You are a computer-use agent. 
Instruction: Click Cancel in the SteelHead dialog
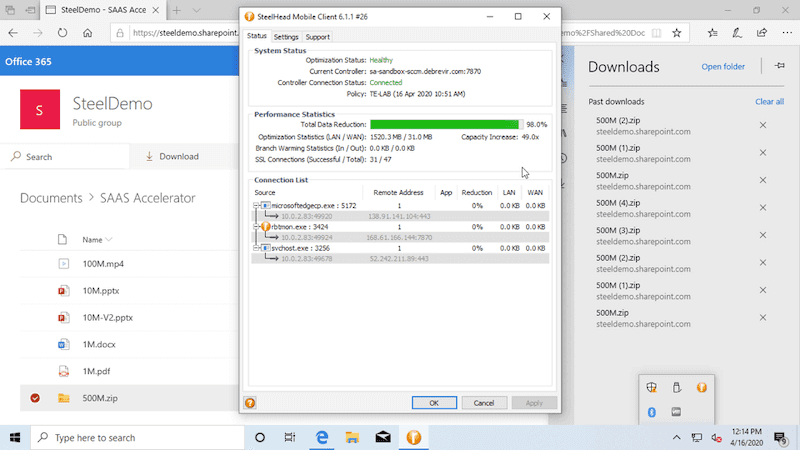pyautogui.click(x=484, y=403)
